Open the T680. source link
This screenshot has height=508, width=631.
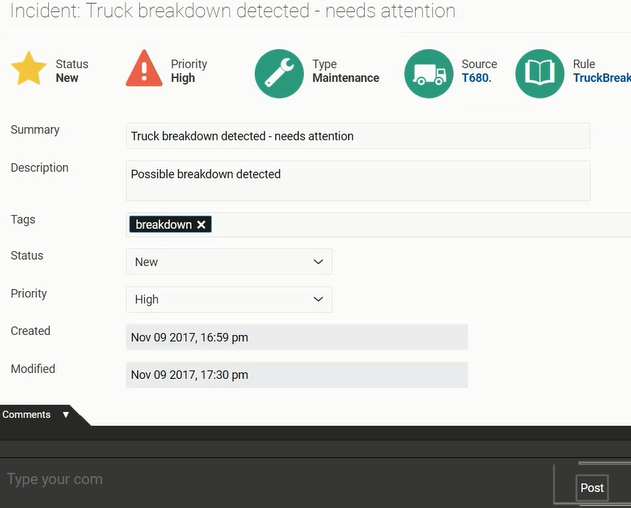tap(476, 78)
